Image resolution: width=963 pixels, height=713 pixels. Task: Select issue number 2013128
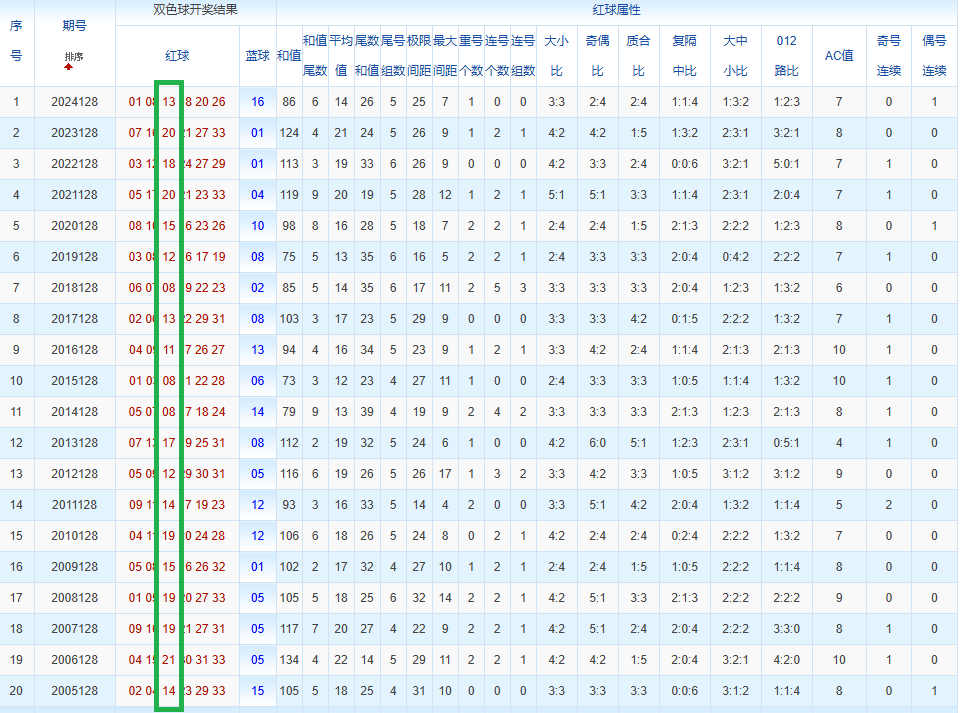[74, 443]
